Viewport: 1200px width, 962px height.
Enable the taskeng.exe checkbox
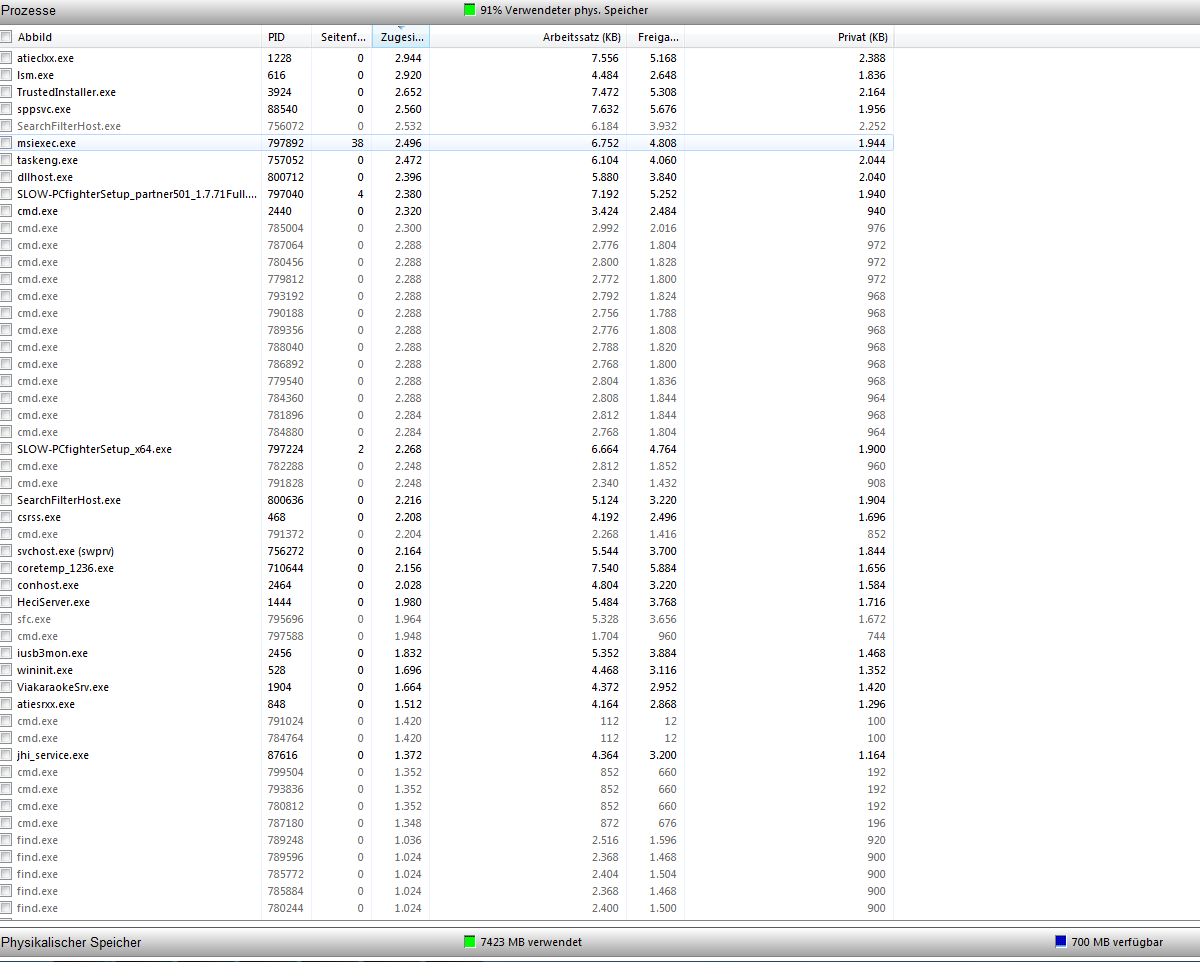coord(6,160)
